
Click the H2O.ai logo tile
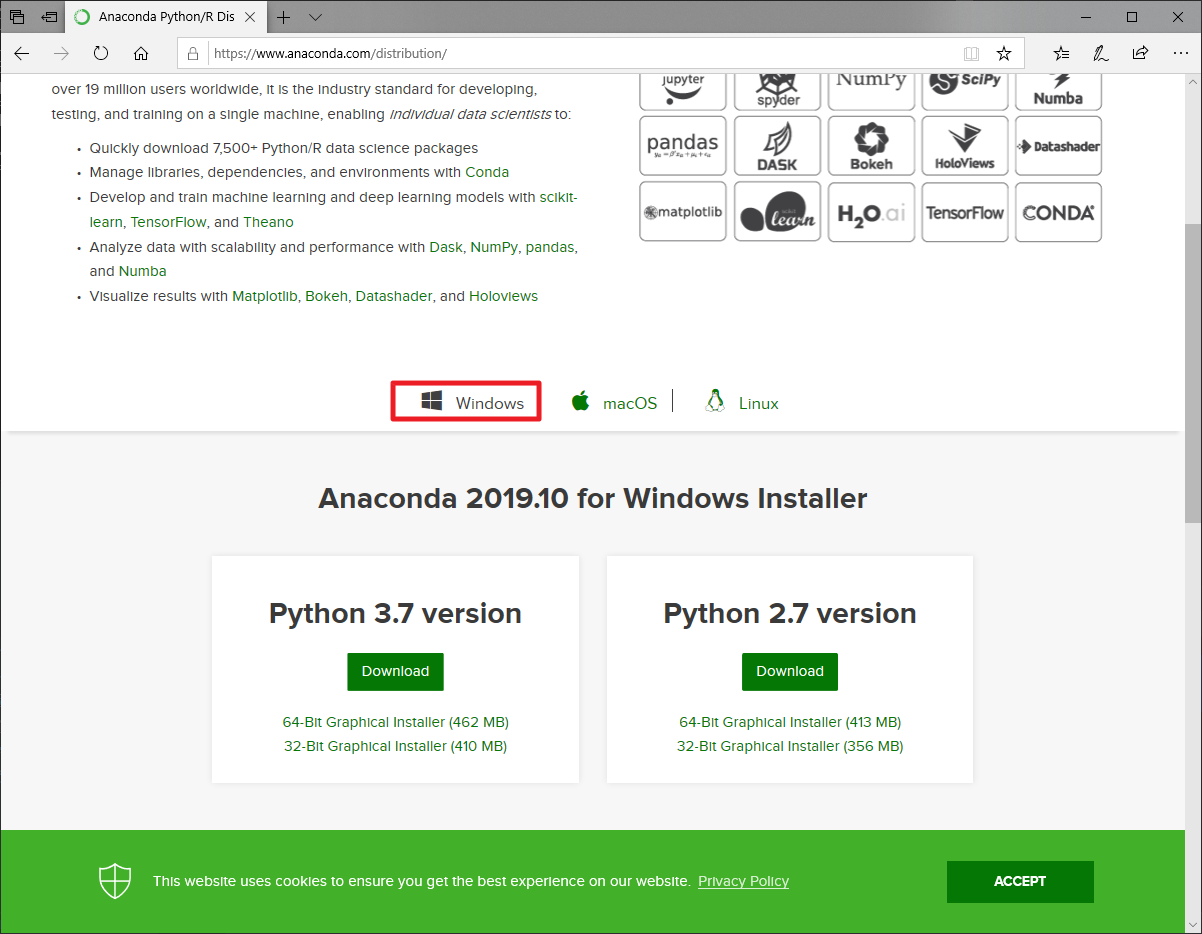point(871,212)
